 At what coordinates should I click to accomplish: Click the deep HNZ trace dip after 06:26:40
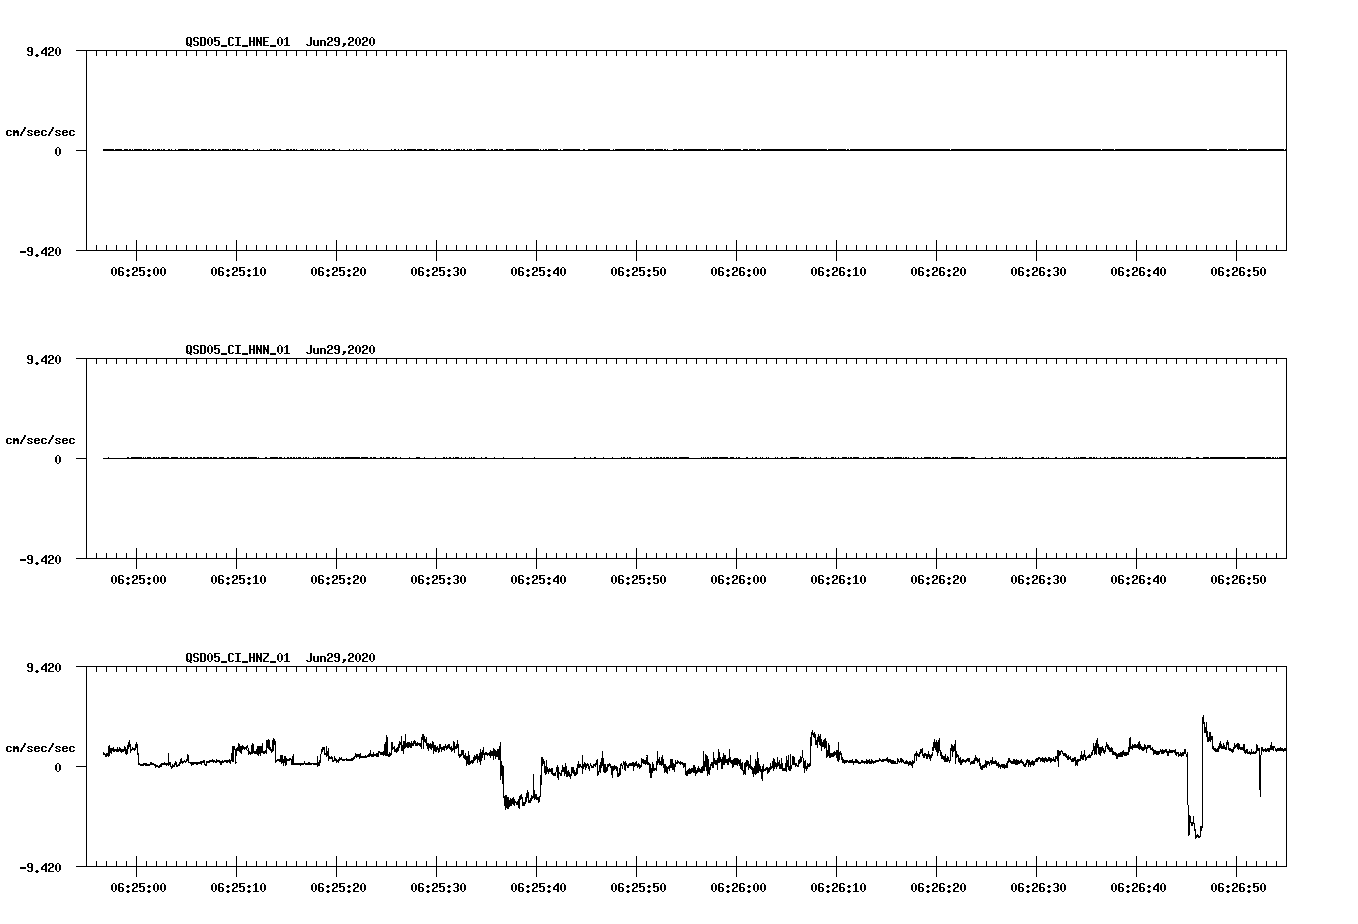tap(1195, 826)
